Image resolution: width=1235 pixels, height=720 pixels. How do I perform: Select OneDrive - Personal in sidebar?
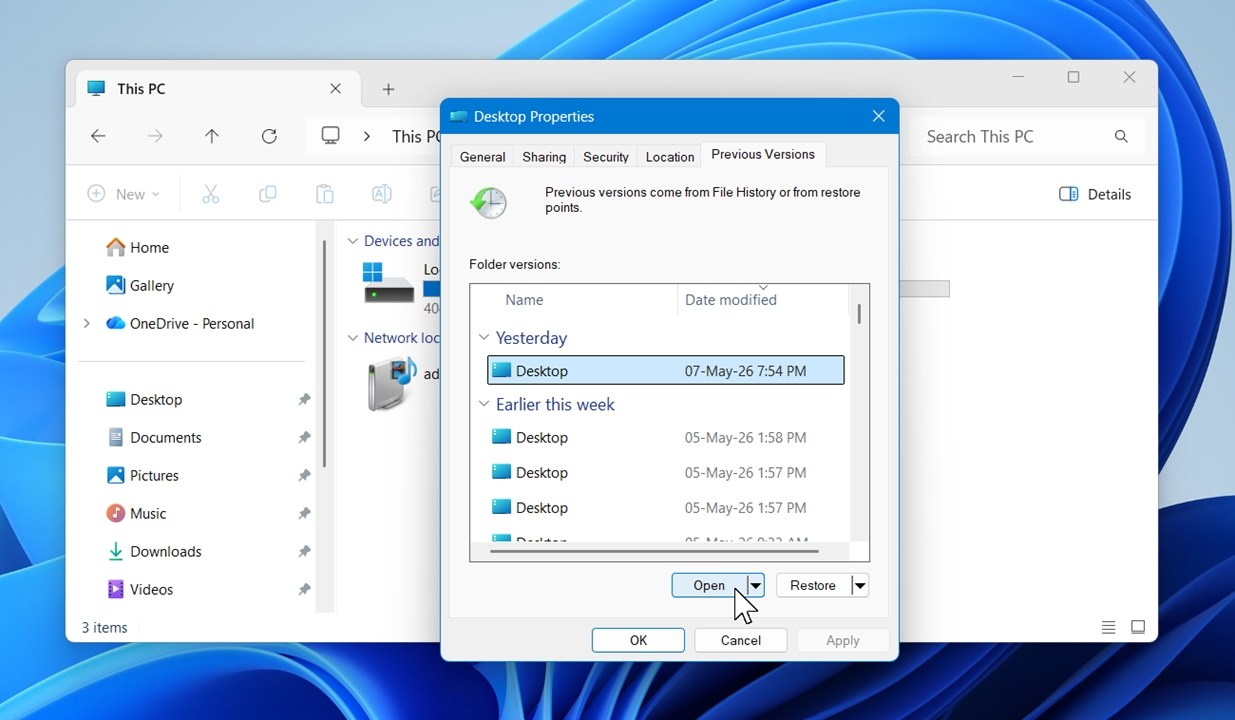click(180, 323)
